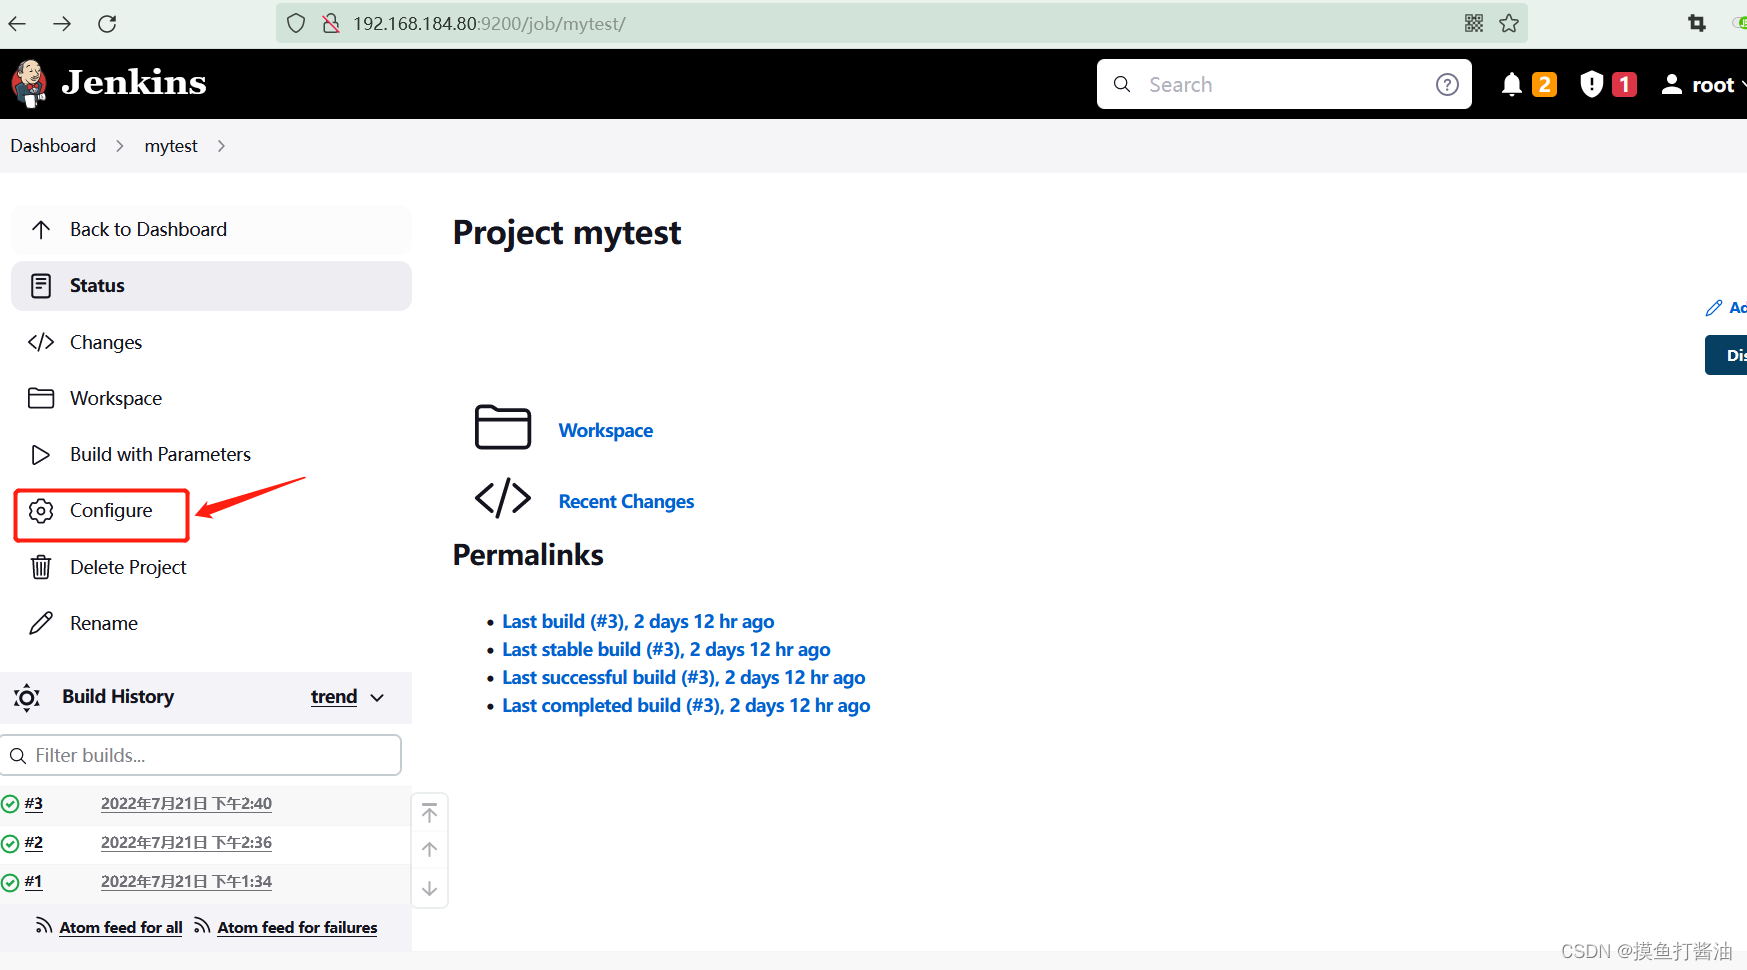Open the trend link
This screenshot has height=970, width=1747.
click(x=334, y=697)
